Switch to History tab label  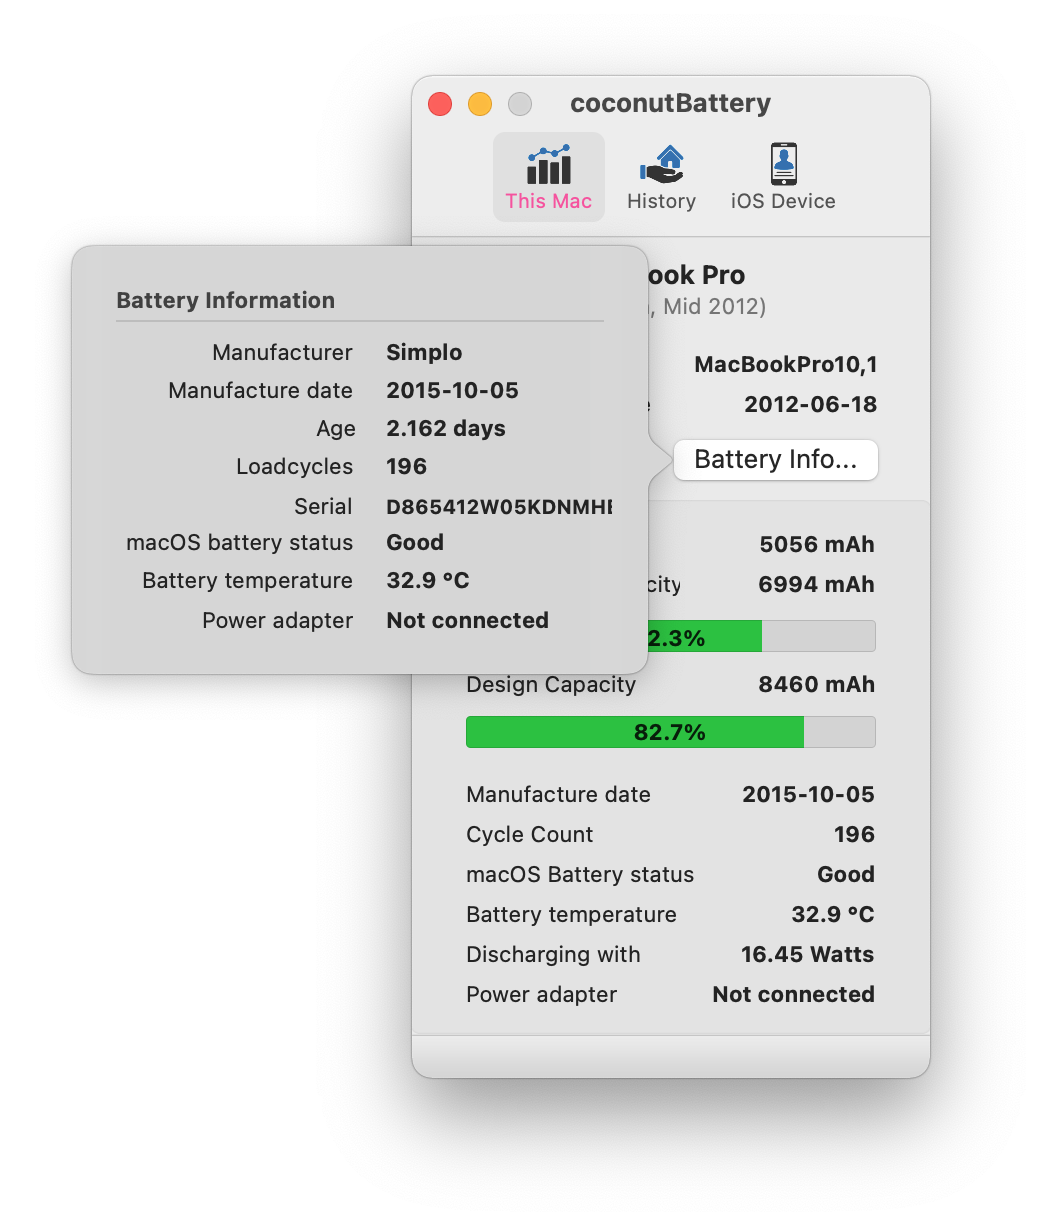coord(662,201)
